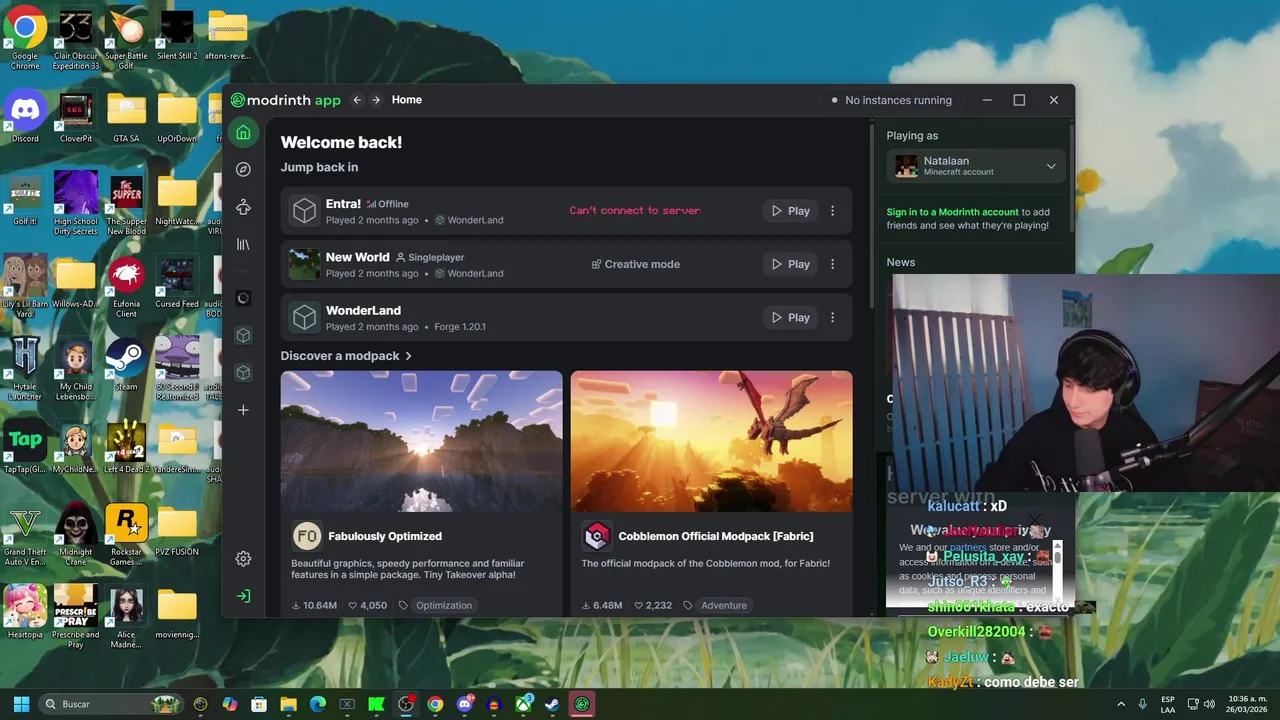Select Hytale Launcher desktop shortcut

point(25,369)
